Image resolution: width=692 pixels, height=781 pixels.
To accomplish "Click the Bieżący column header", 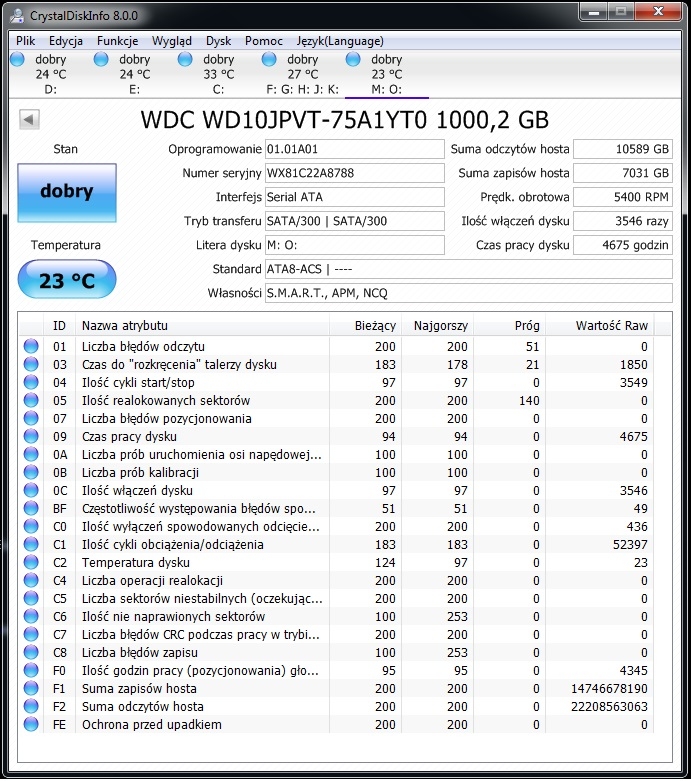I will 365,326.
